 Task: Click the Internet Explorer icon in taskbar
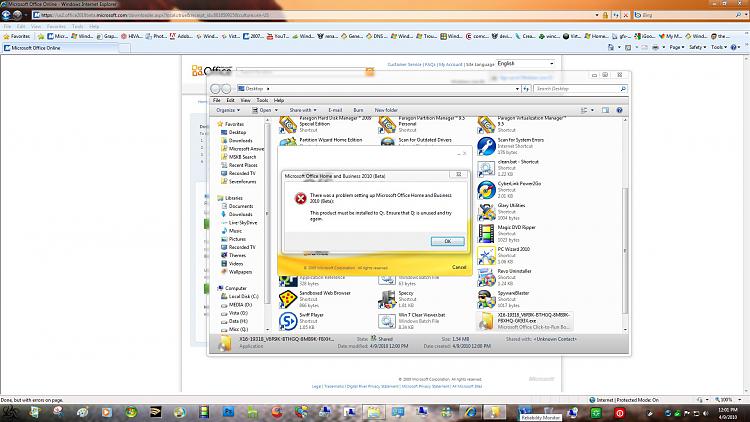tap(470, 412)
